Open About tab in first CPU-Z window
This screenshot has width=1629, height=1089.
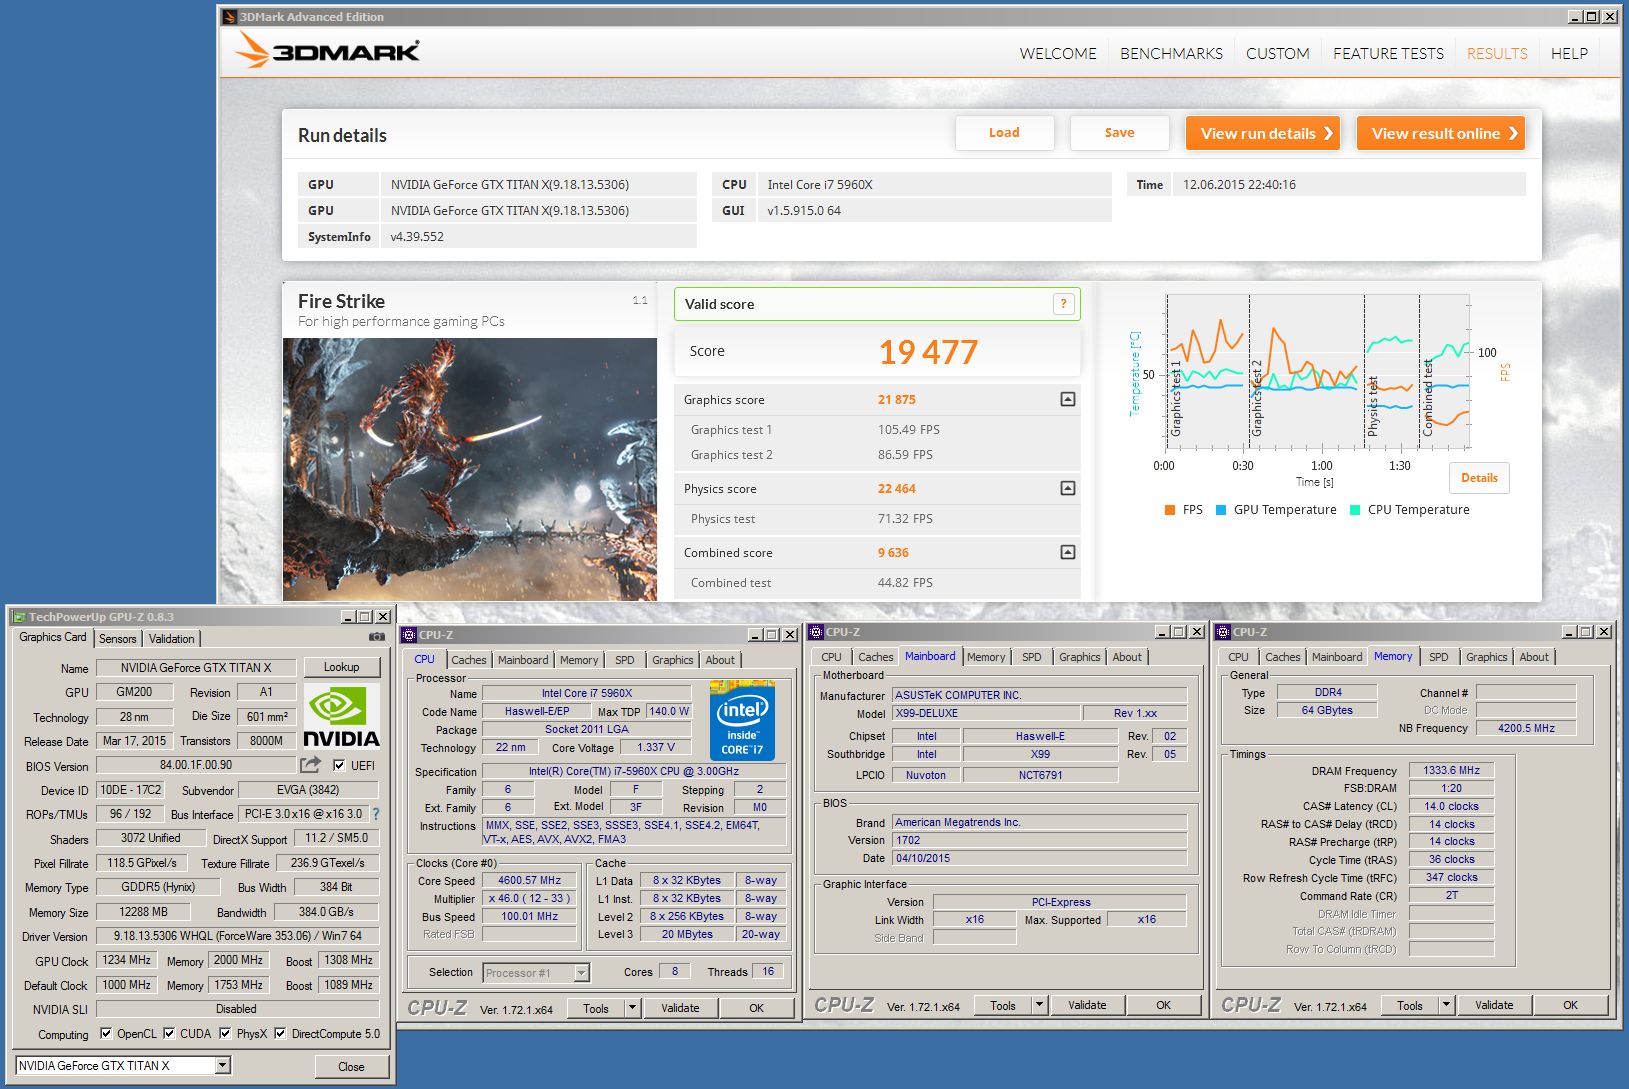click(720, 660)
